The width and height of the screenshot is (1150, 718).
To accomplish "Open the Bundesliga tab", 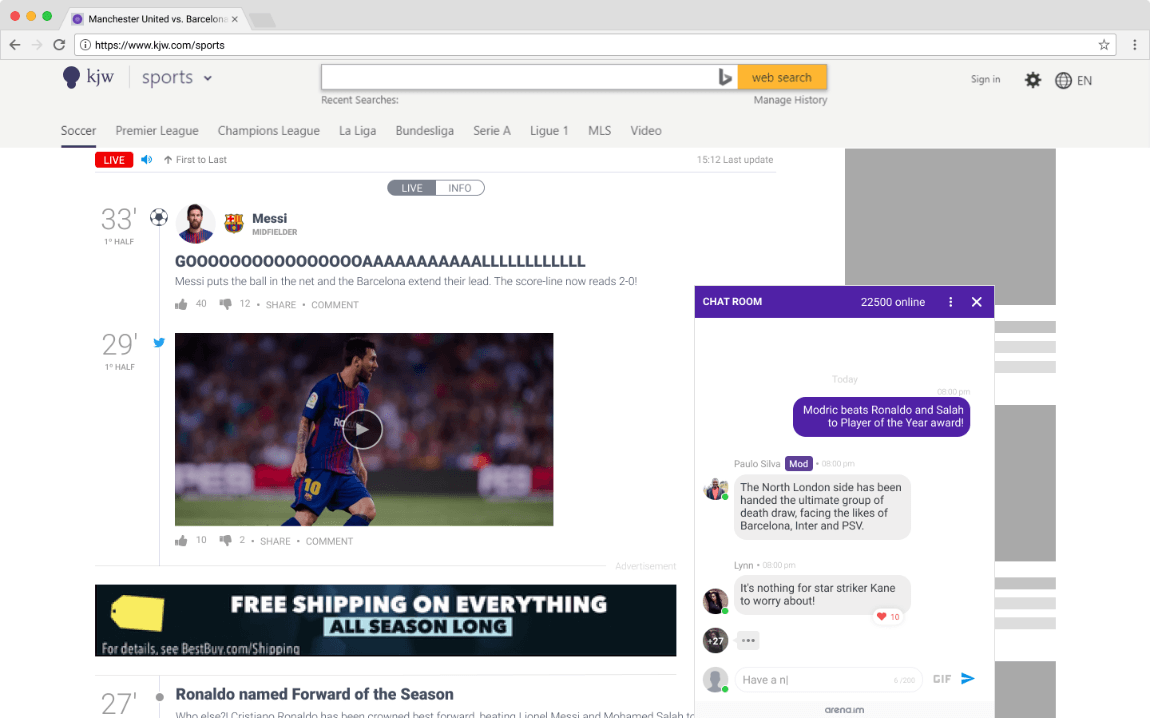I will click(x=425, y=131).
